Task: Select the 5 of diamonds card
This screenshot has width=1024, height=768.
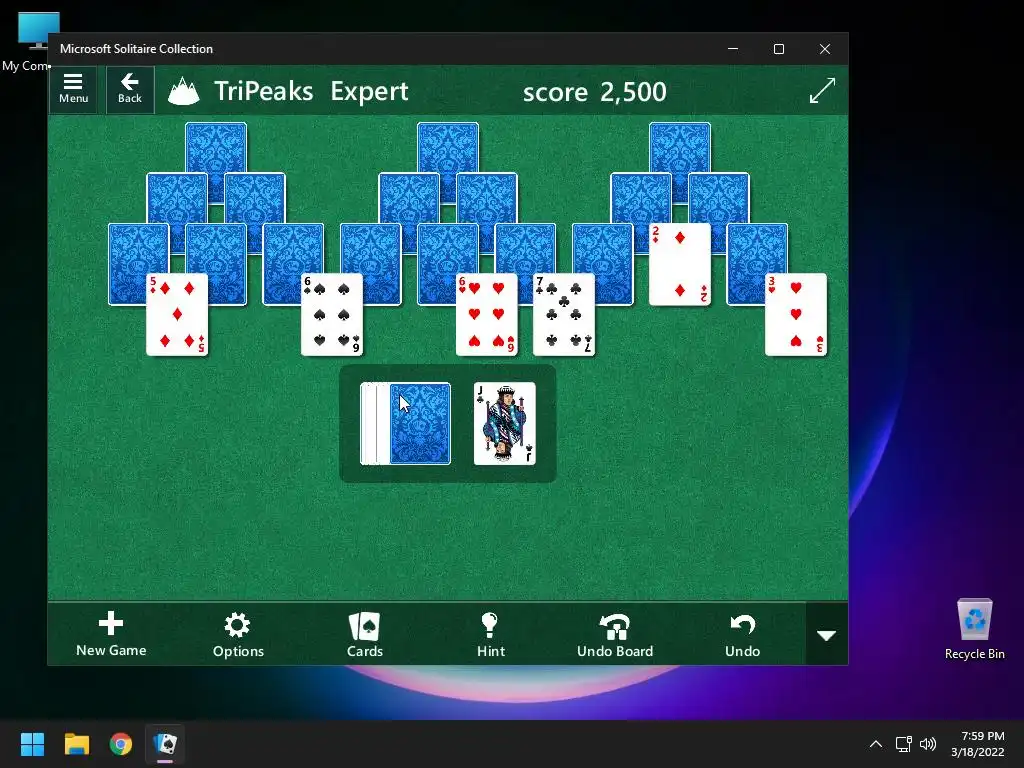Action: (x=177, y=314)
